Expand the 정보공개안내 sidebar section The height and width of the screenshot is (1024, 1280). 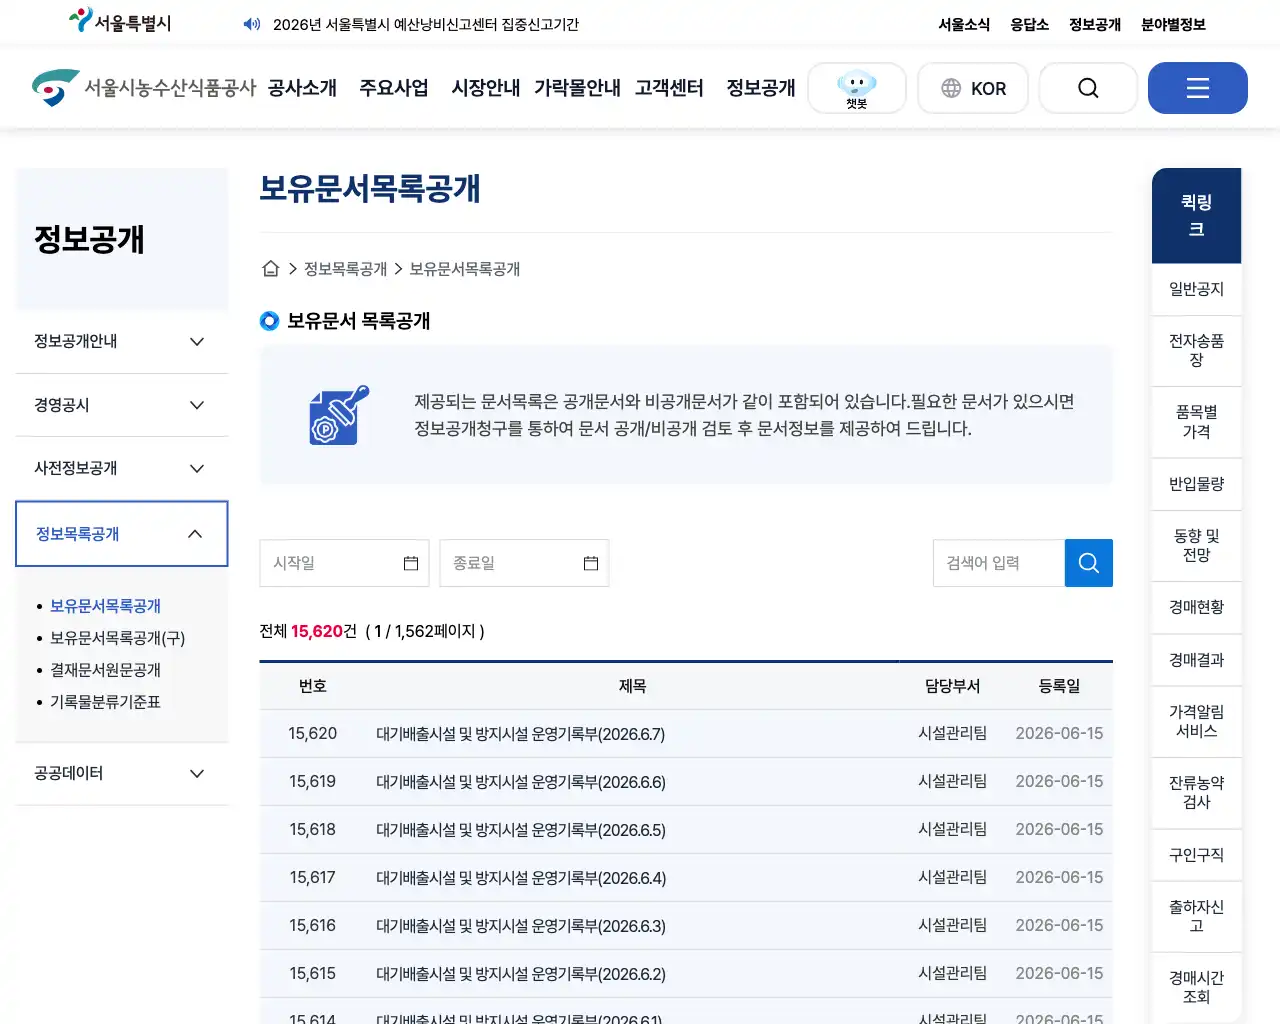click(122, 341)
